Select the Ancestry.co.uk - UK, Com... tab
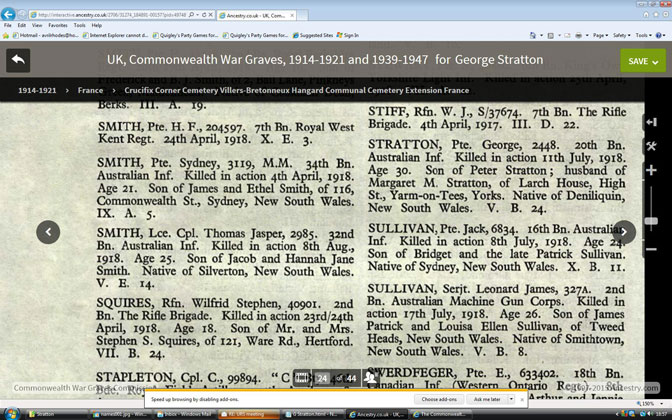Viewport: 672px width, 420px height. [256, 15]
